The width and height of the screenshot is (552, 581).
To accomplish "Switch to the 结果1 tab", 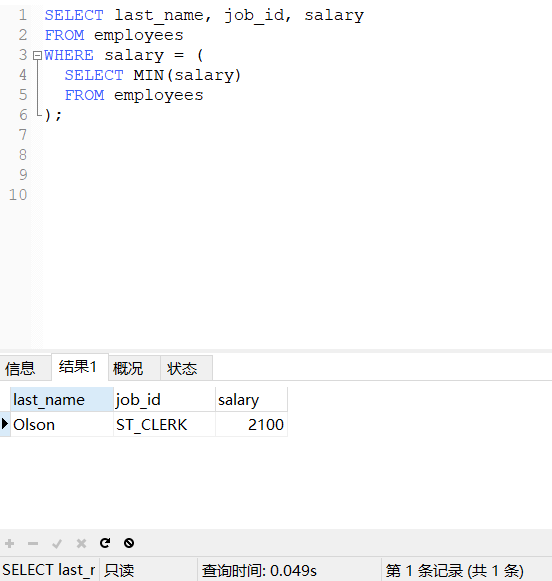I will click(80, 367).
